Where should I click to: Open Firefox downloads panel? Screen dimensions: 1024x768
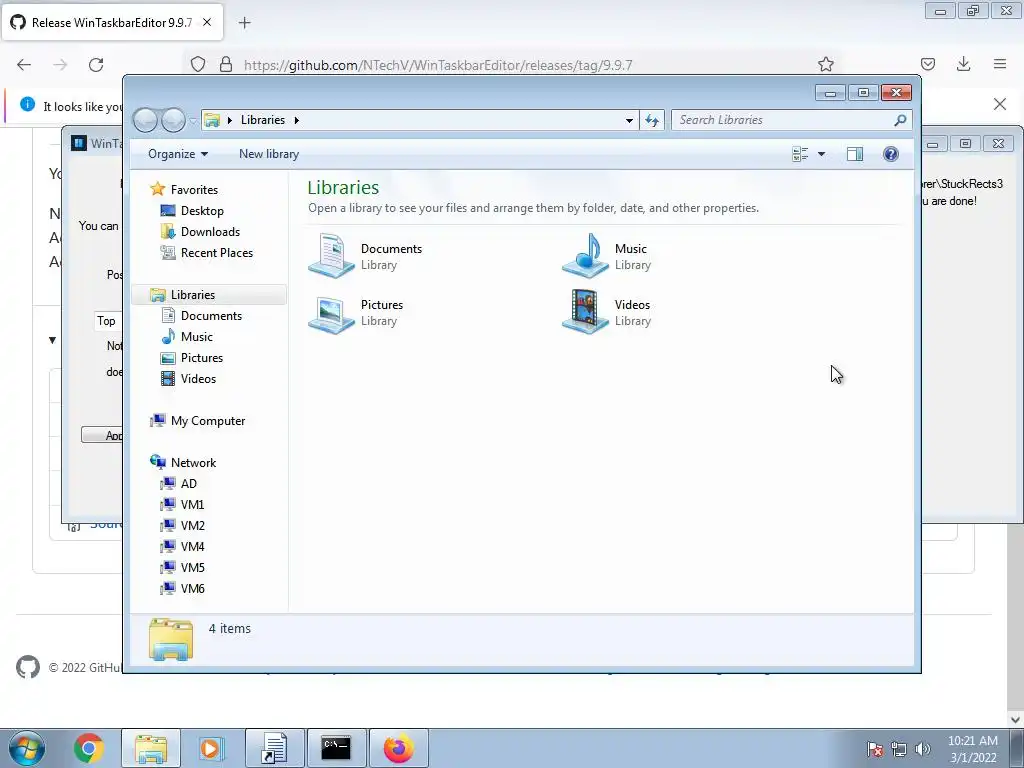[x=963, y=64]
